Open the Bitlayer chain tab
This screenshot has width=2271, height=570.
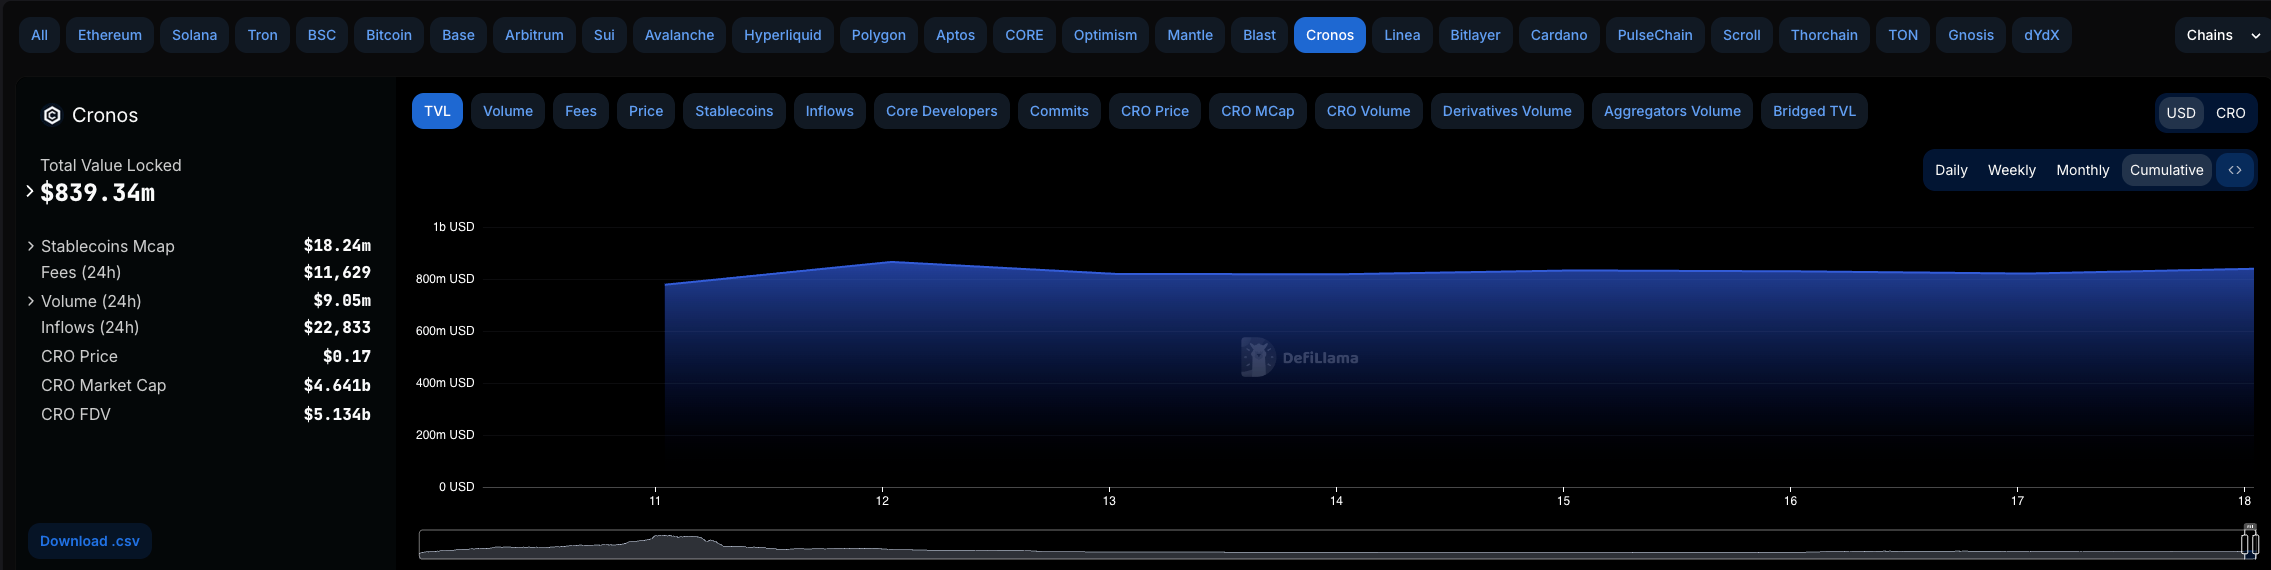[x=1476, y=35]
